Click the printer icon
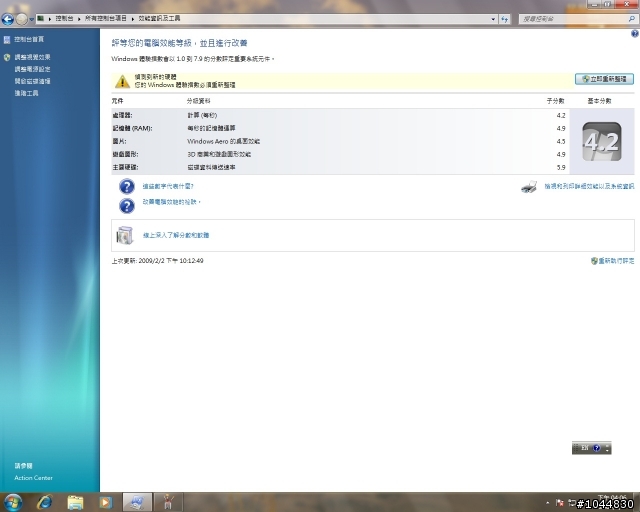The height and width of the screenshot is (512, 640). point(529,187)
